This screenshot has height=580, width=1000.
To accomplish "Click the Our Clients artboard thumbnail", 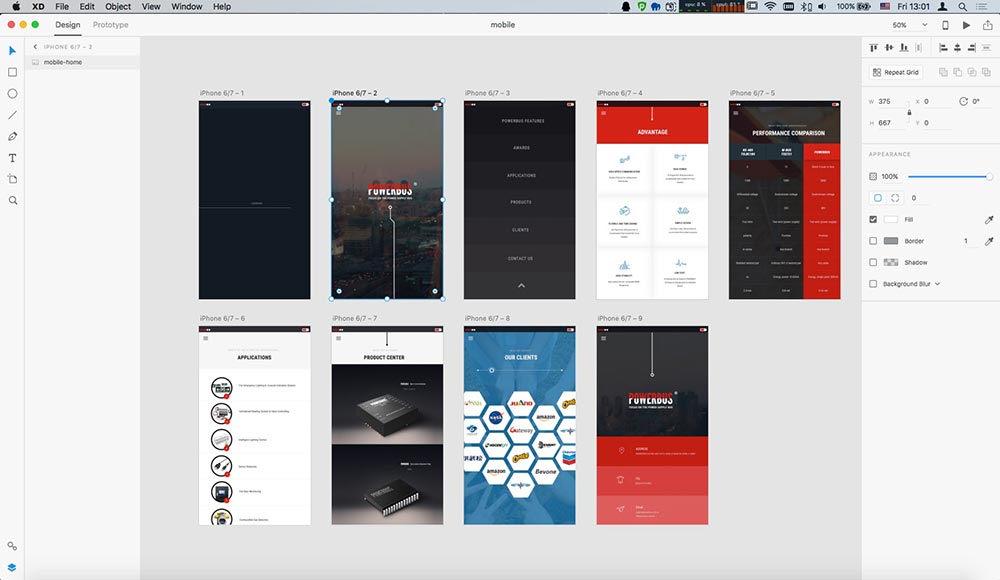I will coord(519,426).
